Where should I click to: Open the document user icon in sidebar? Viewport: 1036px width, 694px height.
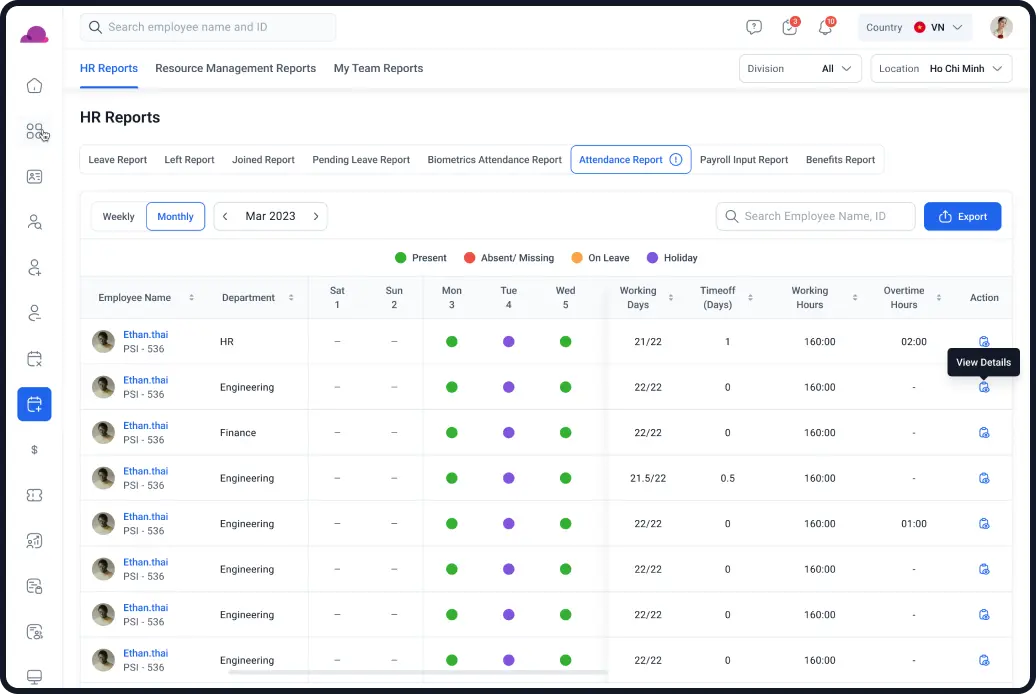pyautogui.click(x=34, y=632)
